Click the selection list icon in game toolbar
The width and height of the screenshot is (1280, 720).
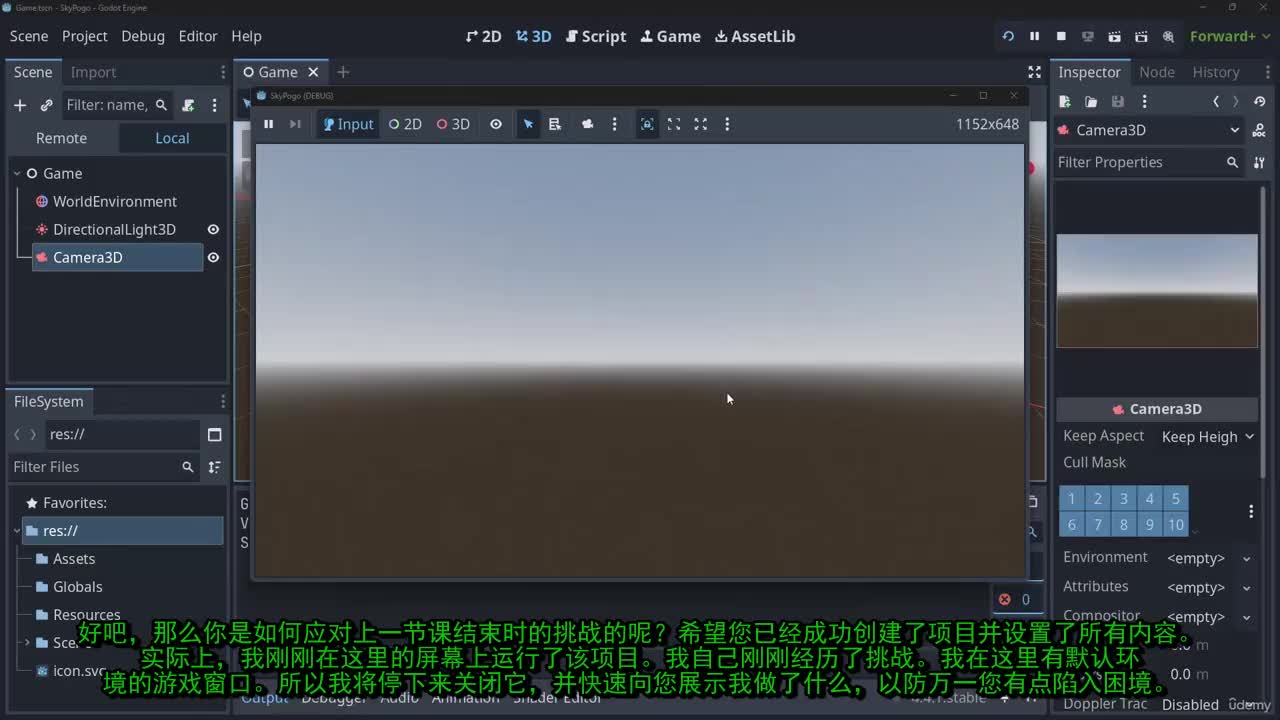point(555,124)
